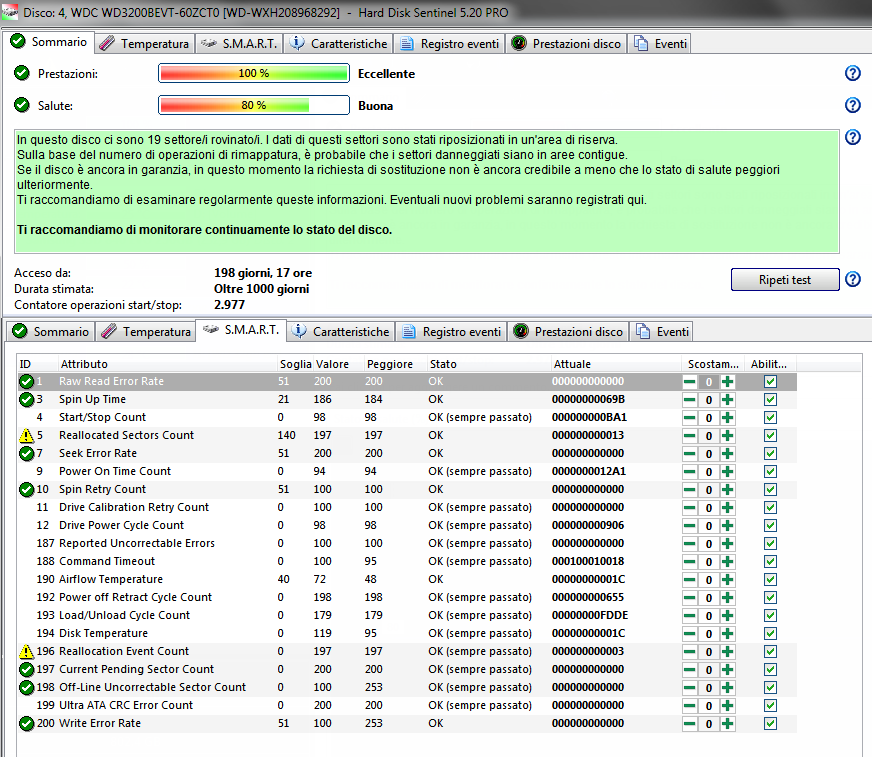
Task: Toggle enabled checkbox for Seek Error Rate
Action: click(x=770, y=454)
